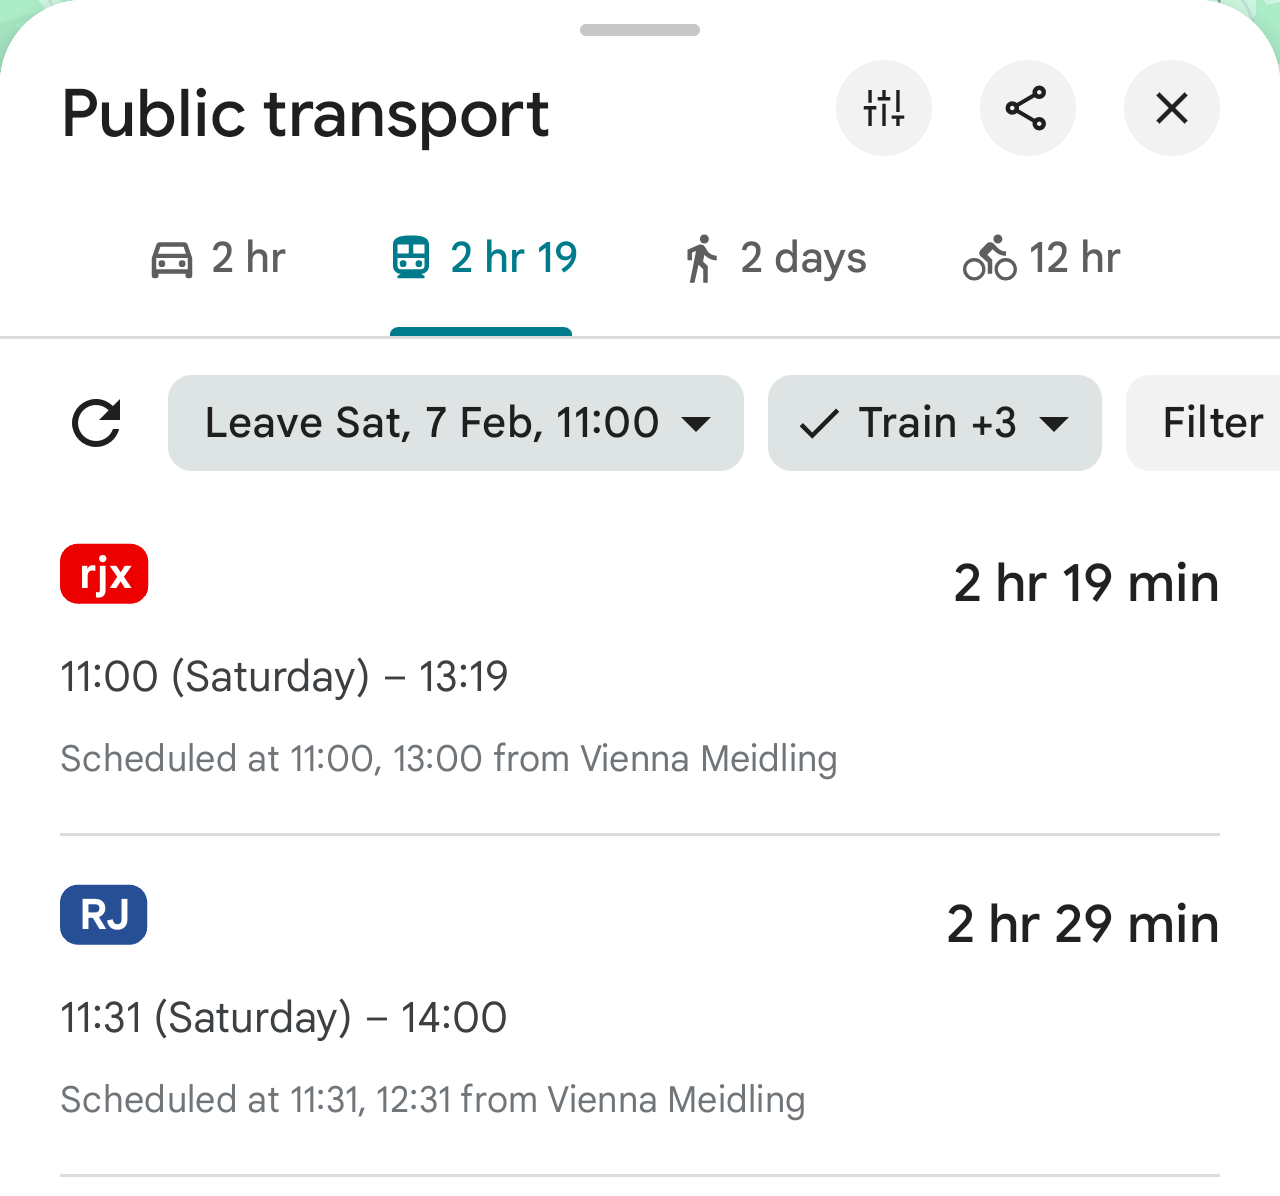
Task: Click the red rjx route badge
Action: coord(103,574)
